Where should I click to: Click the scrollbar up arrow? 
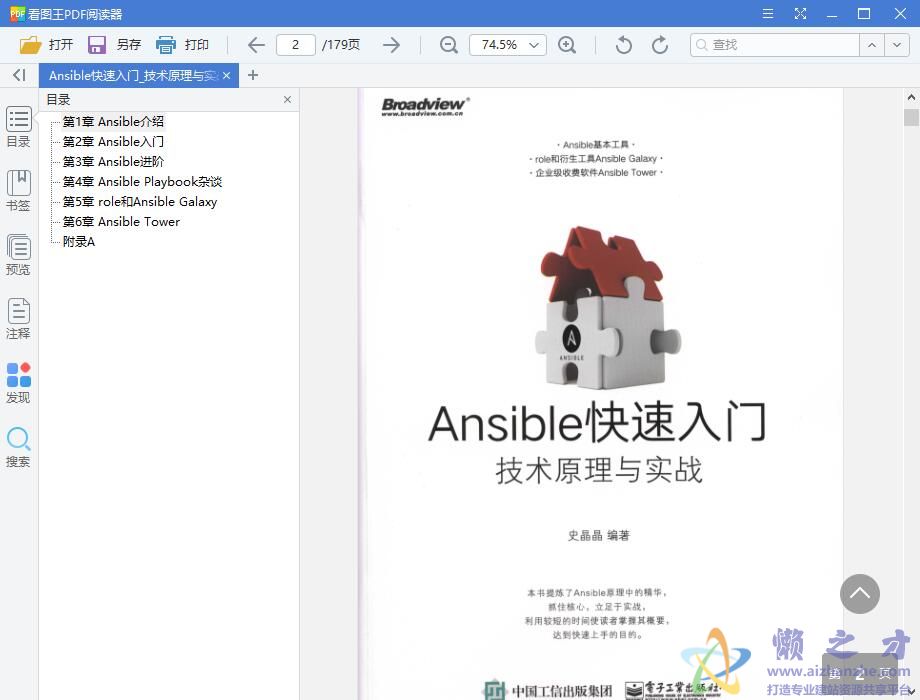coord(911,97)
